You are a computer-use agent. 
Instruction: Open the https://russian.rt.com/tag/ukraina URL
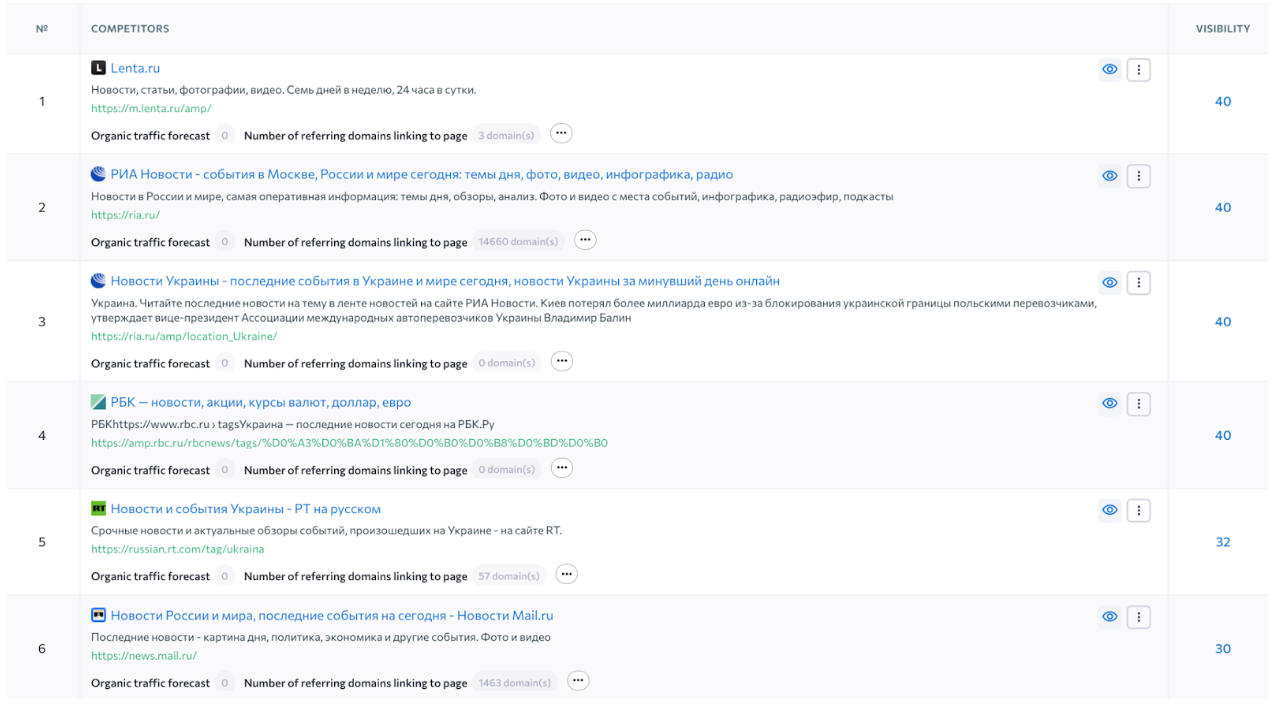[177, 549]
